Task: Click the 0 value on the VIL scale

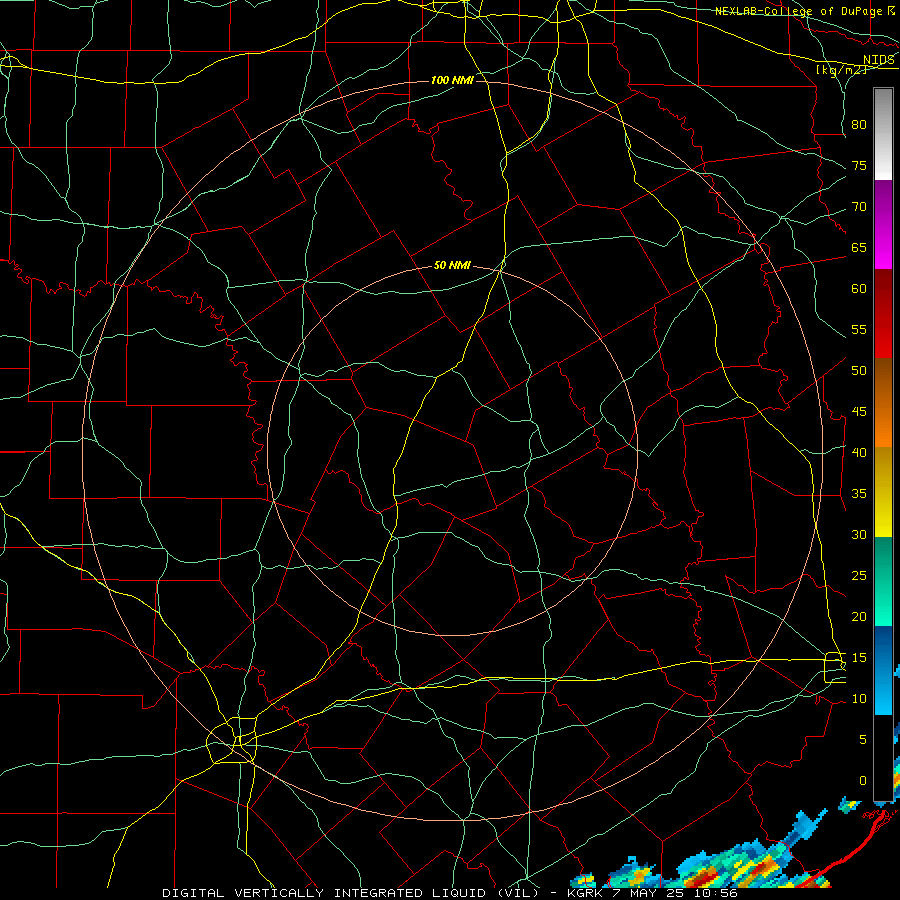Action: point(863,781)
